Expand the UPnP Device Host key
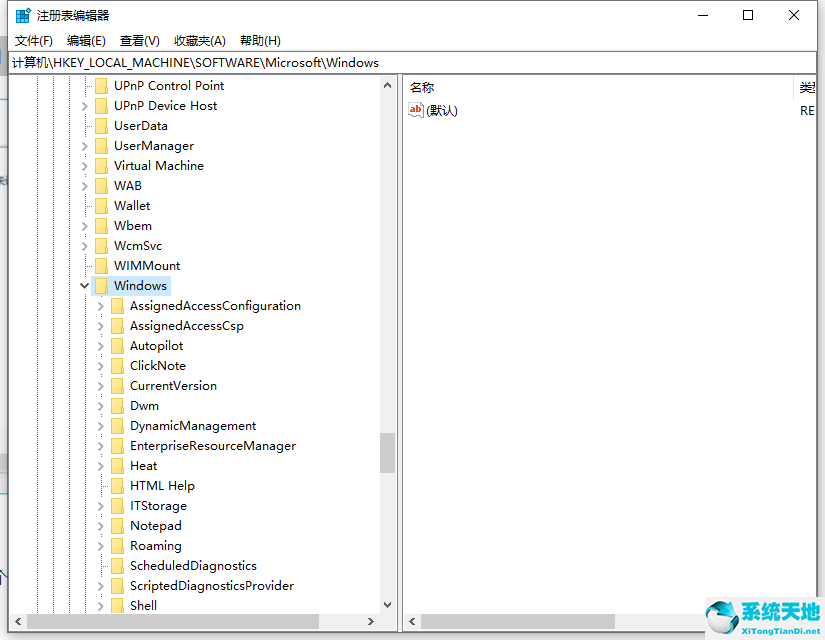The width and height of the screenshot is (825, 640). pos(84,105)
